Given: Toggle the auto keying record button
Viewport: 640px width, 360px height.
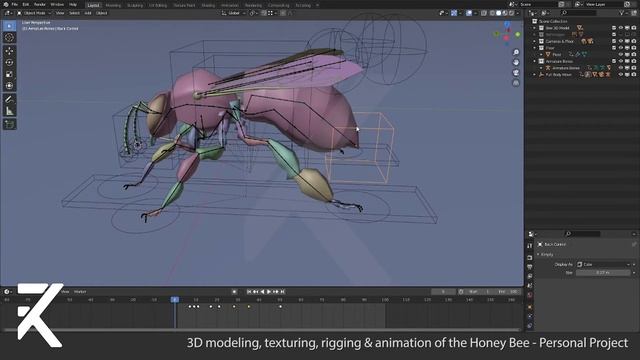Looking at the screenshot, I should [x=234, y=291].
